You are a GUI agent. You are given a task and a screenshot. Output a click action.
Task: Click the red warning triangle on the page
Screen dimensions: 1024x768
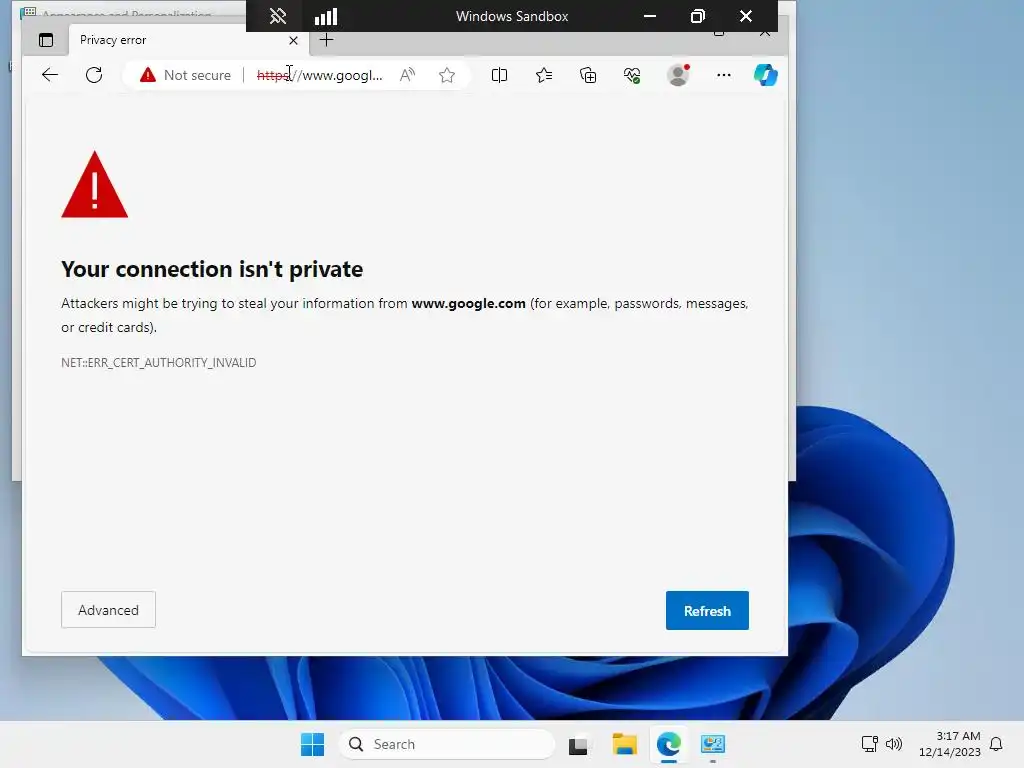(95, 185)
